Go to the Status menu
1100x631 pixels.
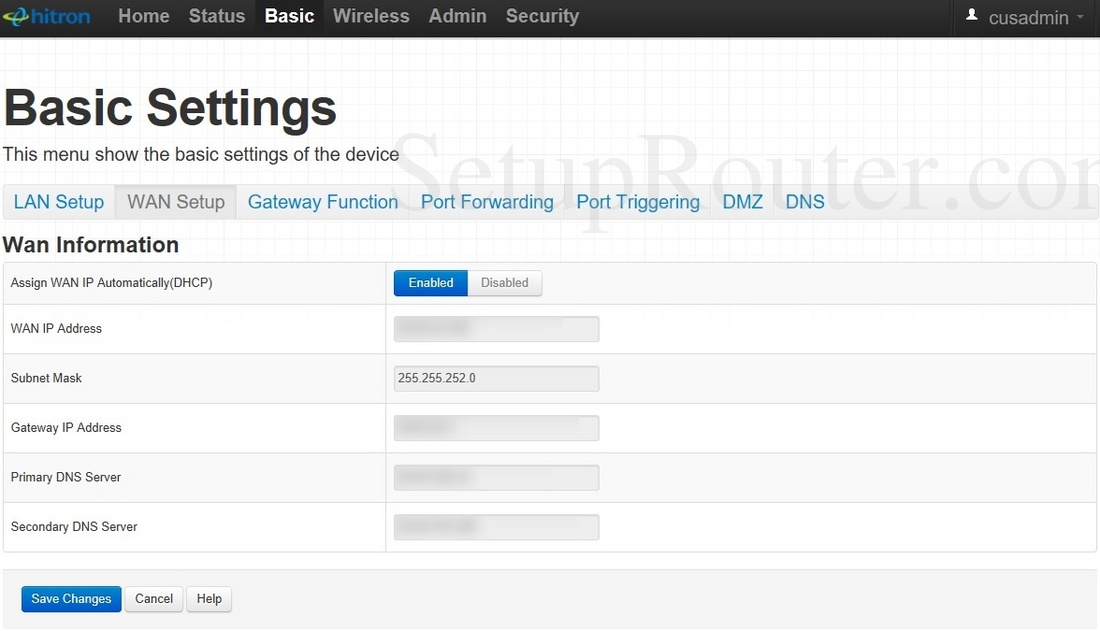pyautogui.click(x=217, y=17)
